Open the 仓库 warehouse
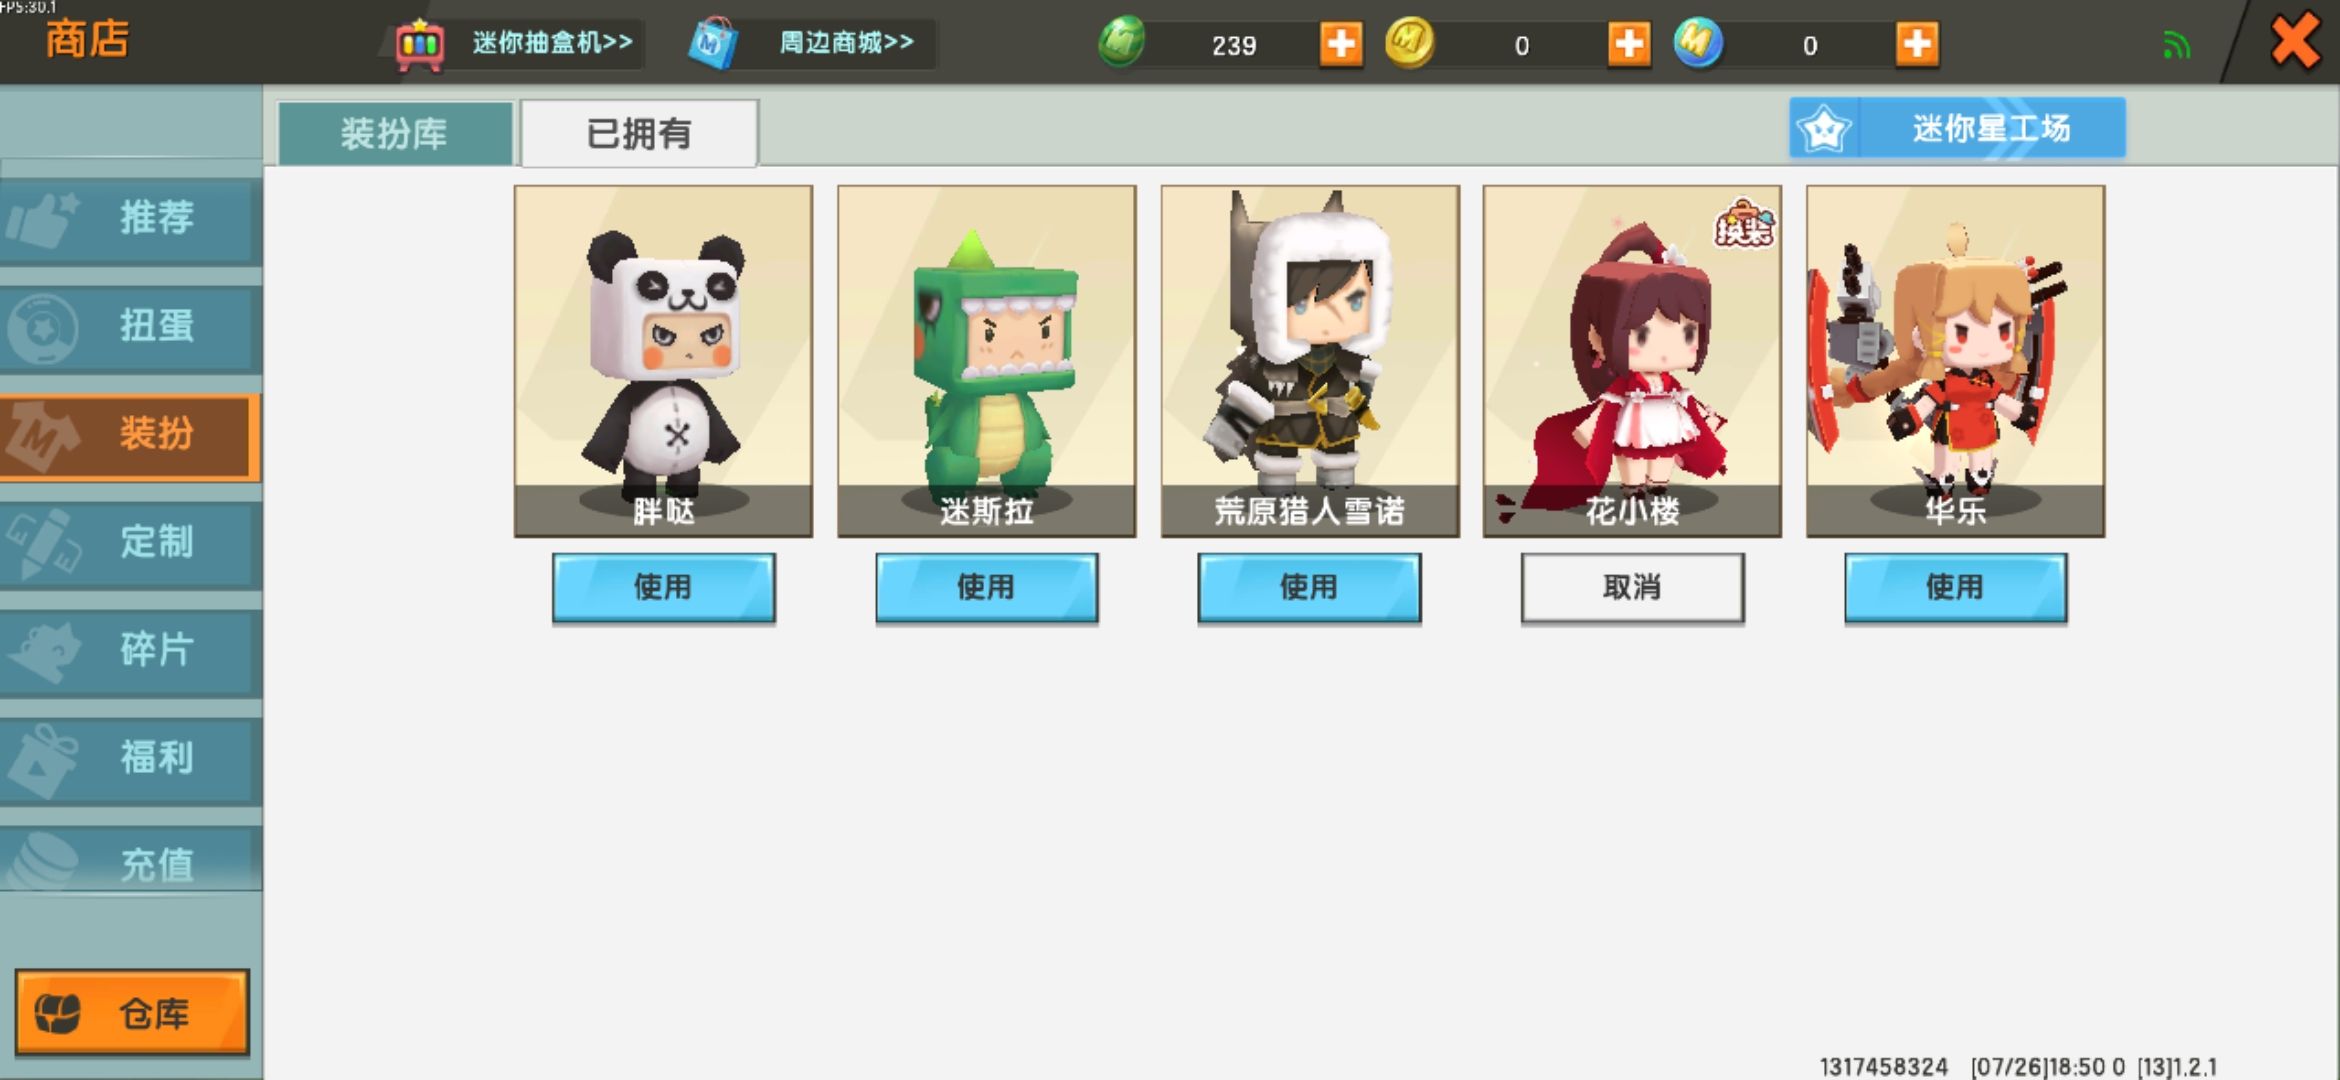The height and width of the screenshot is (1080, 2340). click(132, 1012)
